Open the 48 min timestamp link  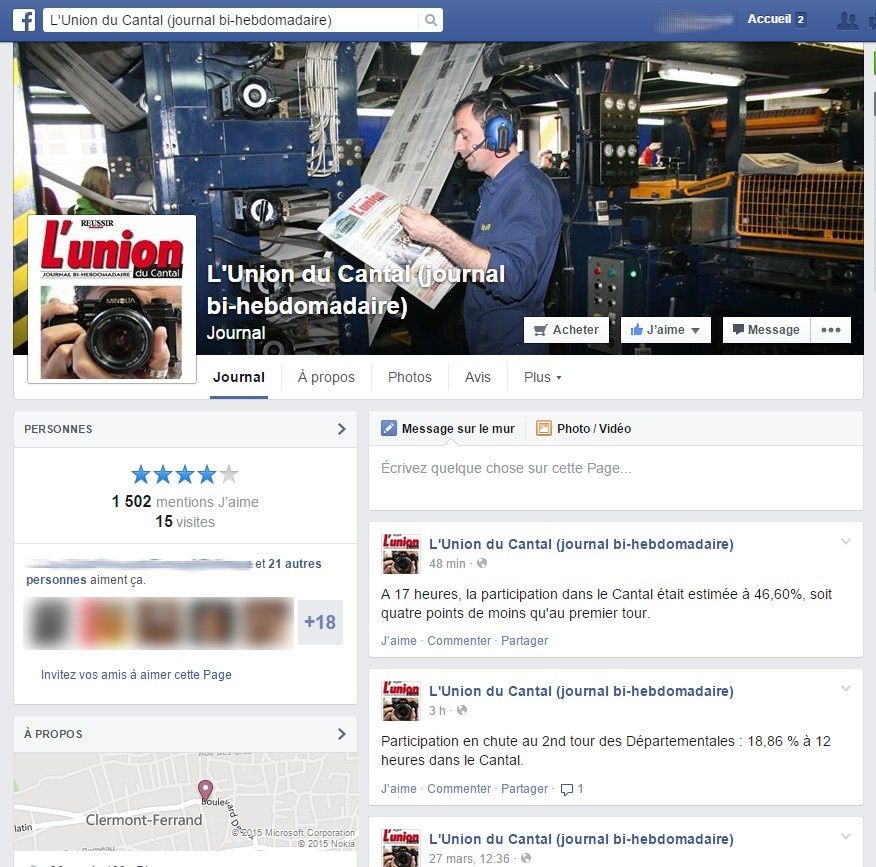[447, 564]
